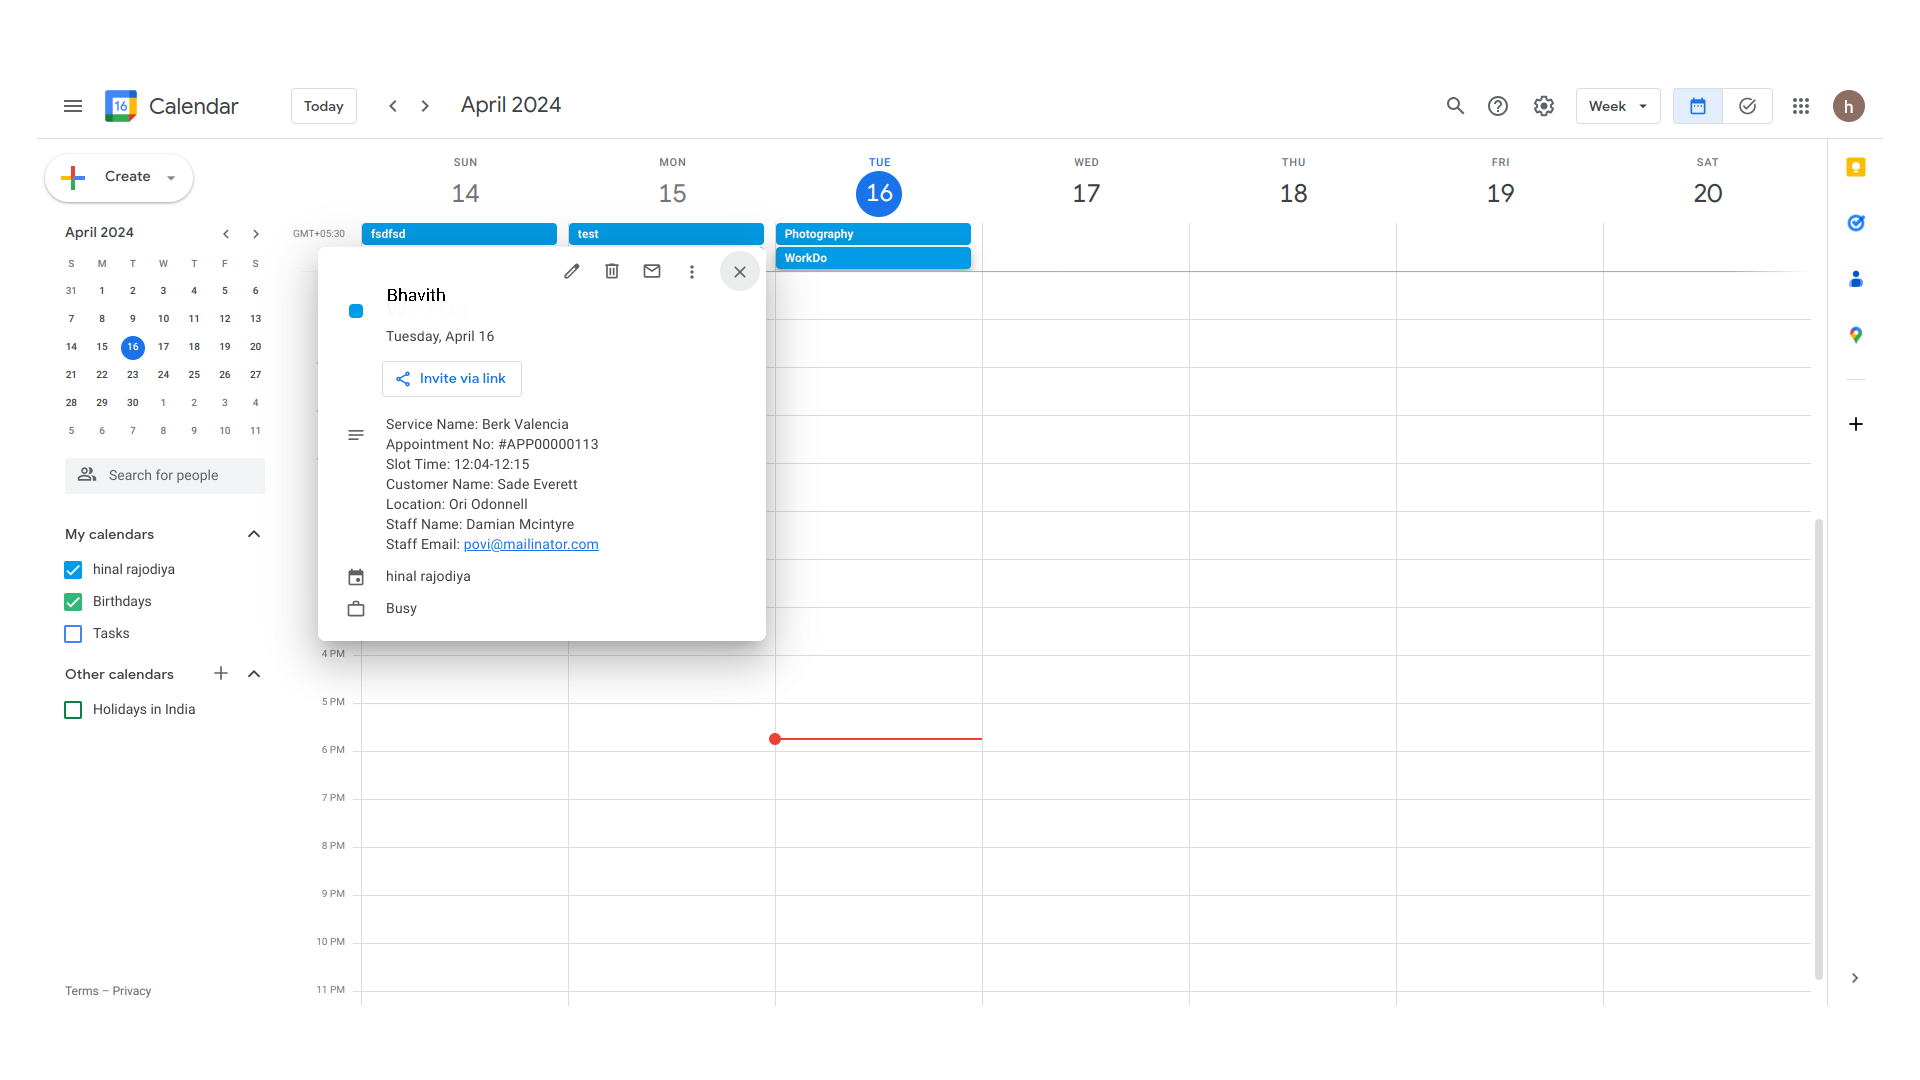Open the Google Maps side panel icon
Image resolution: width=1920 pixels, height=1080 pixels.
click(1856, 335)
